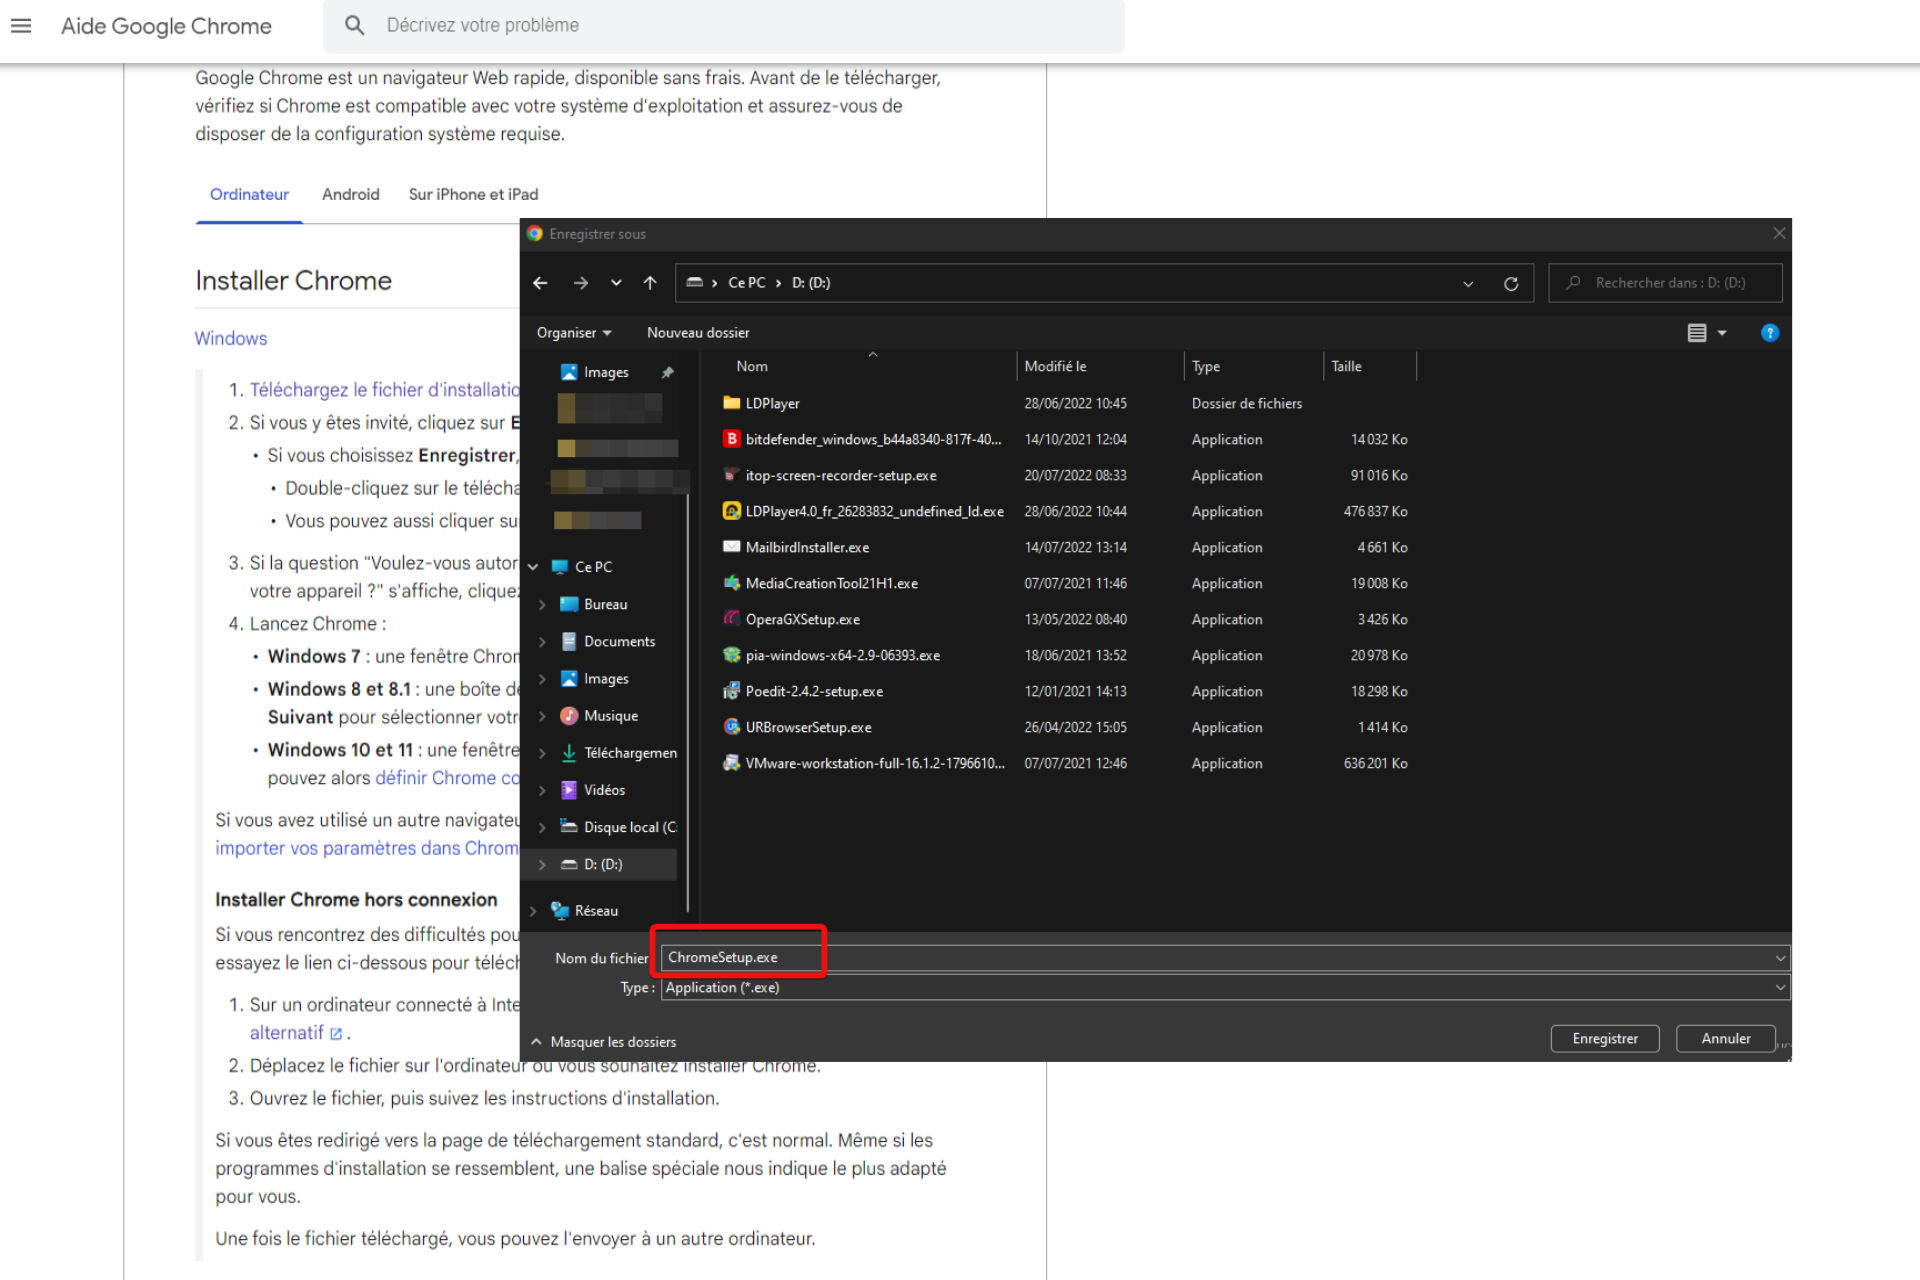Screen dimensions: 1920x1280
Task: Select MailbirdInstaller.exe icon
Action: [x=732, y=547]
